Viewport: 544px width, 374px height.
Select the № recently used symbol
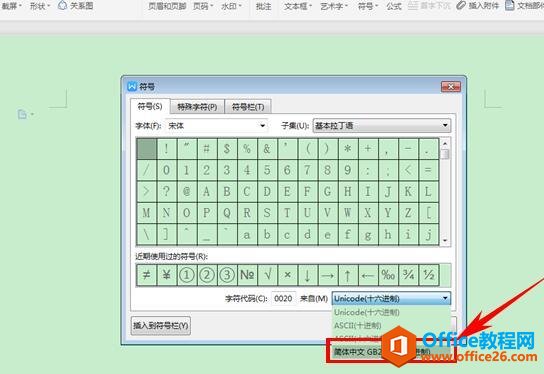[x=247, y=275]
